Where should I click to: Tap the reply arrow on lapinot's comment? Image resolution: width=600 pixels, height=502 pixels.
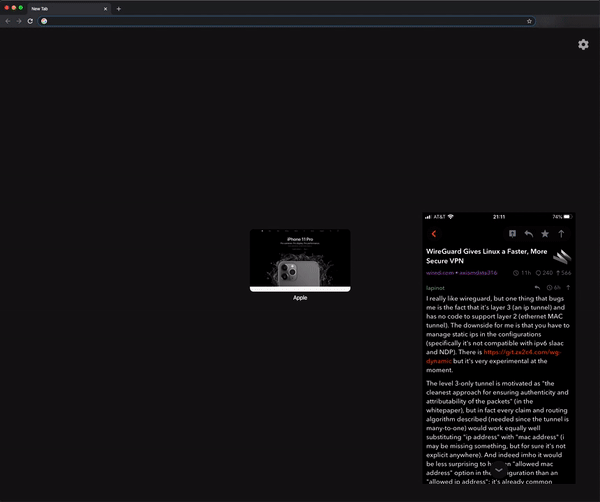pyautogui.click(x=537, y=287)
